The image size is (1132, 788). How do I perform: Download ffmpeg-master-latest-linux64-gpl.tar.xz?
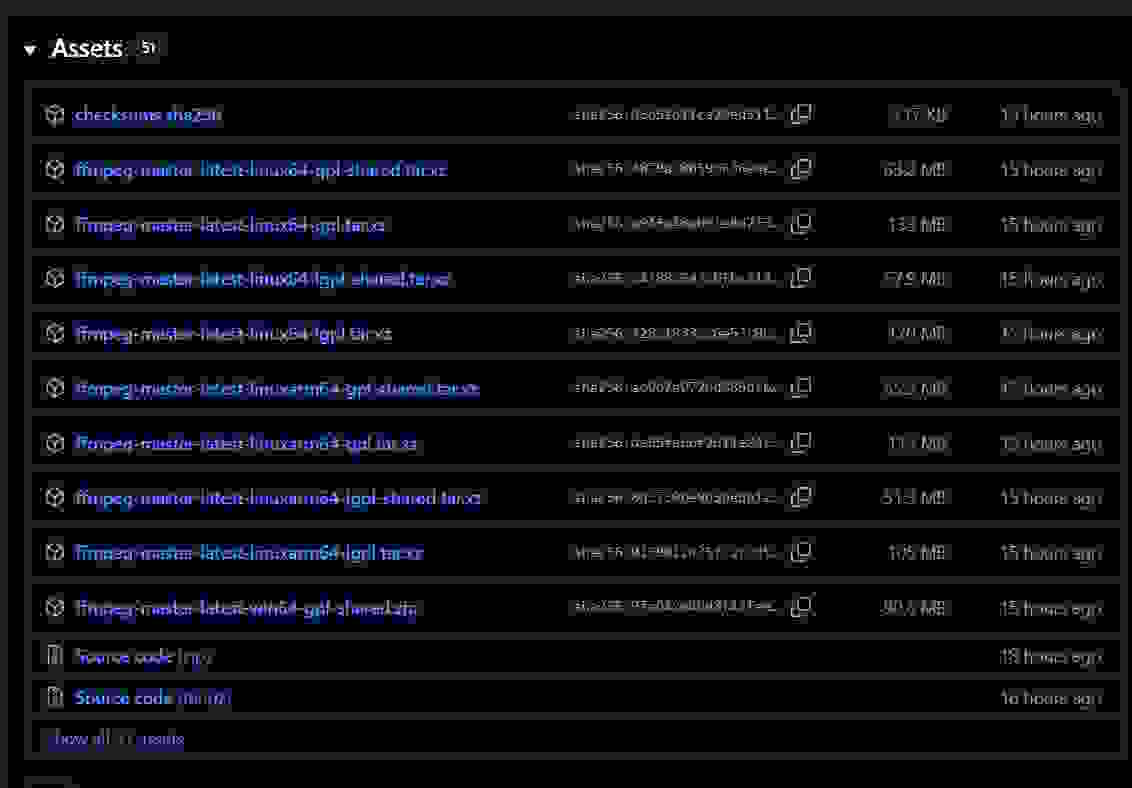click(x=230, y=225)
